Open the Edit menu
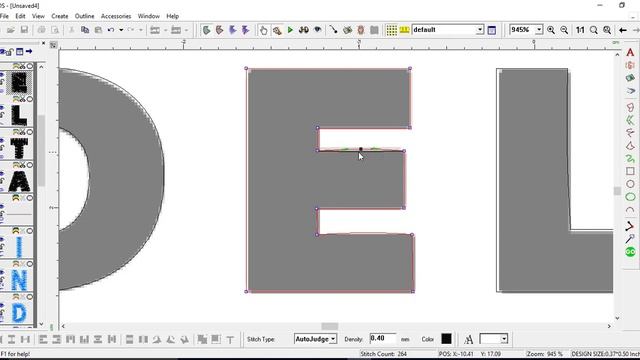 click(x=20, y=16)
